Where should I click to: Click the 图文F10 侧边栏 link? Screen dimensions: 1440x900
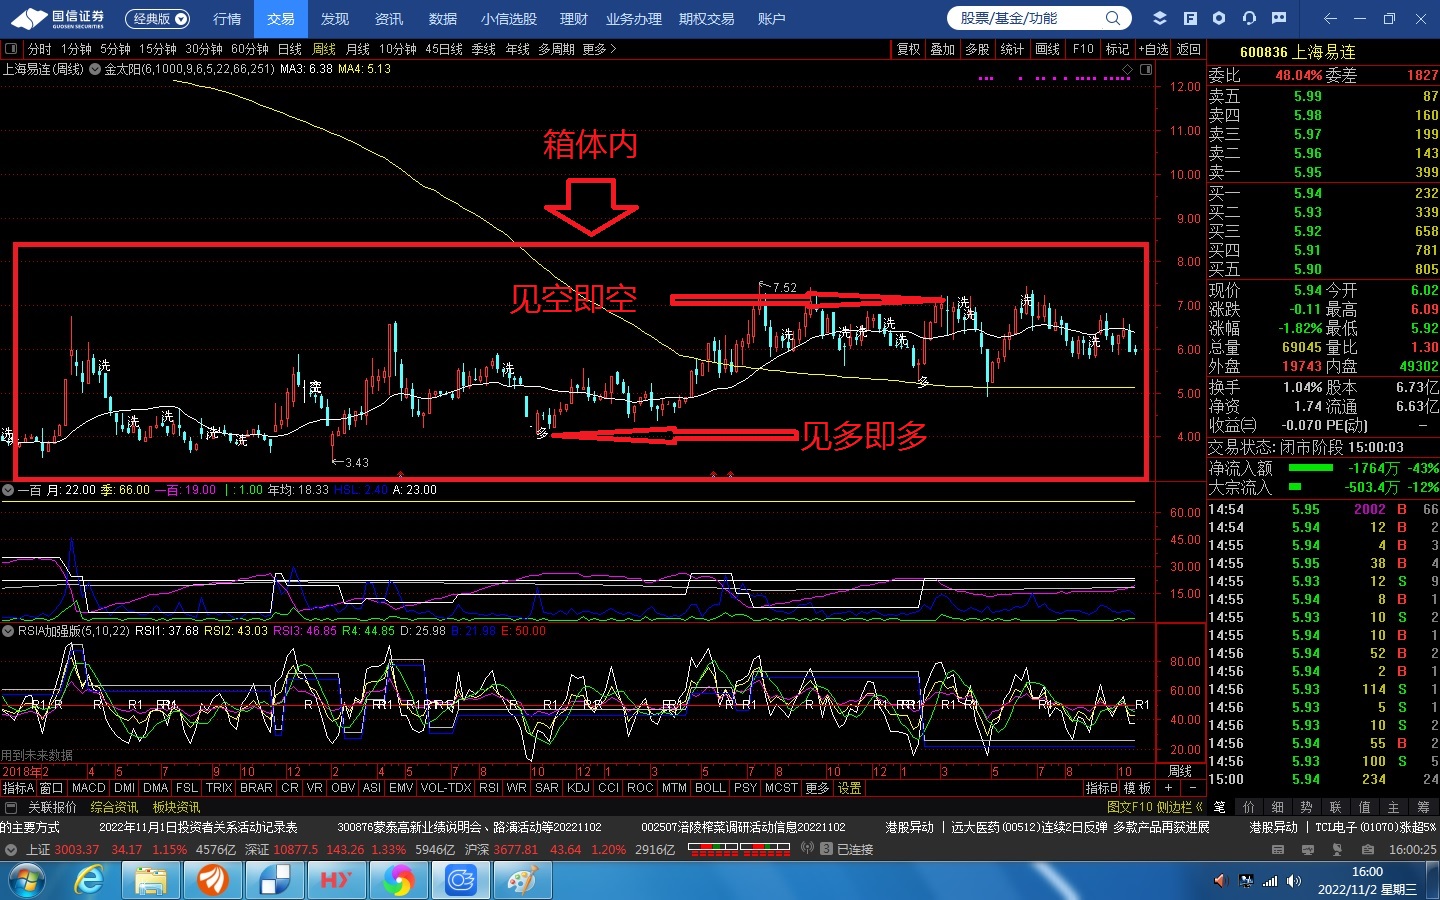tap(1154, 807)
